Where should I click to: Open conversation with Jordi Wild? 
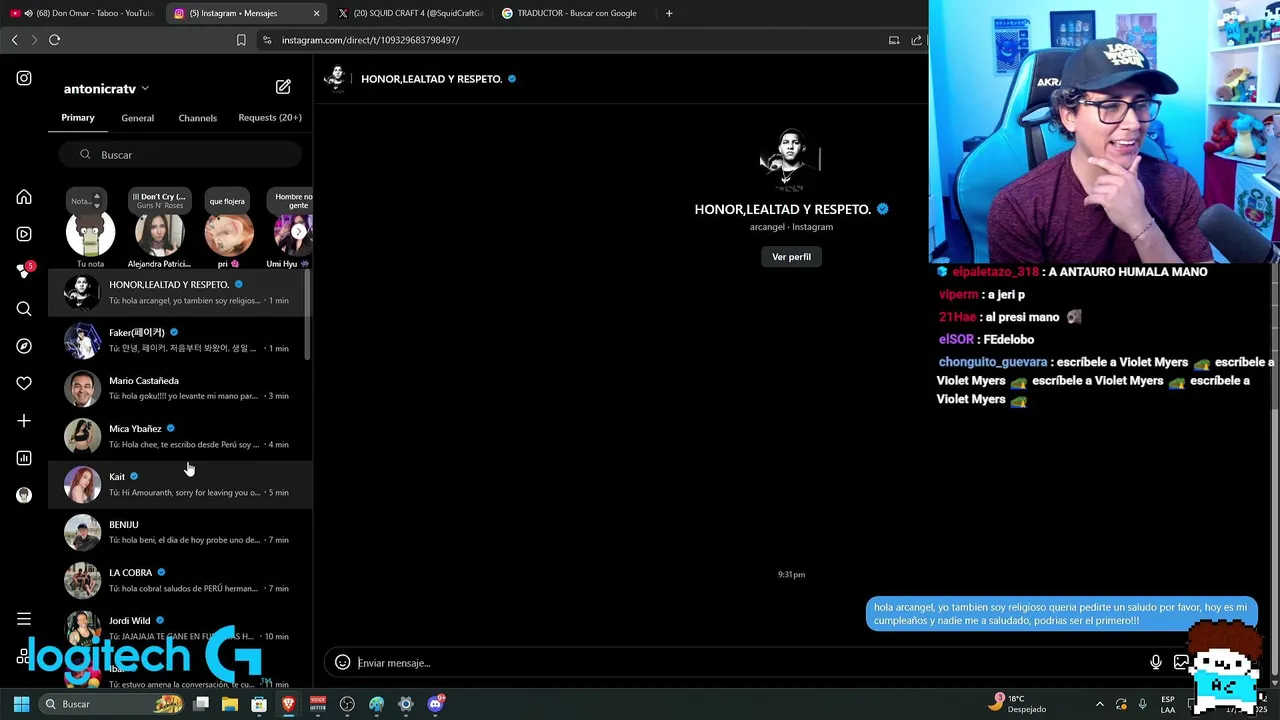(180, 628)
